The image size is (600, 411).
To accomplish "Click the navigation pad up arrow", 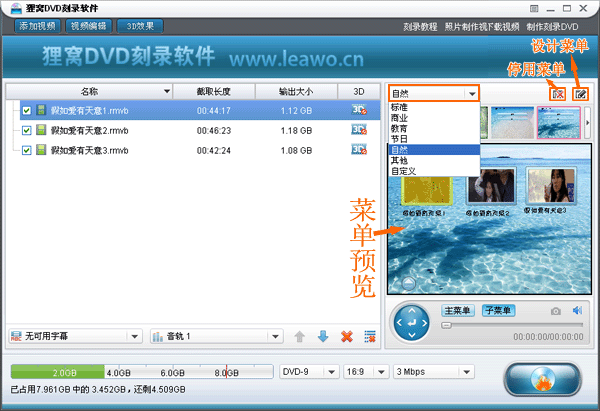I will [412, 311].
